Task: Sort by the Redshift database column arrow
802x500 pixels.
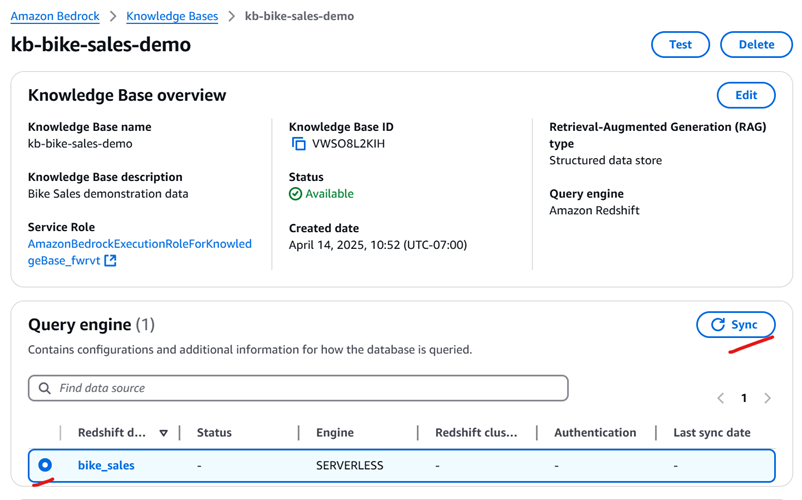Action: point(163,433)
